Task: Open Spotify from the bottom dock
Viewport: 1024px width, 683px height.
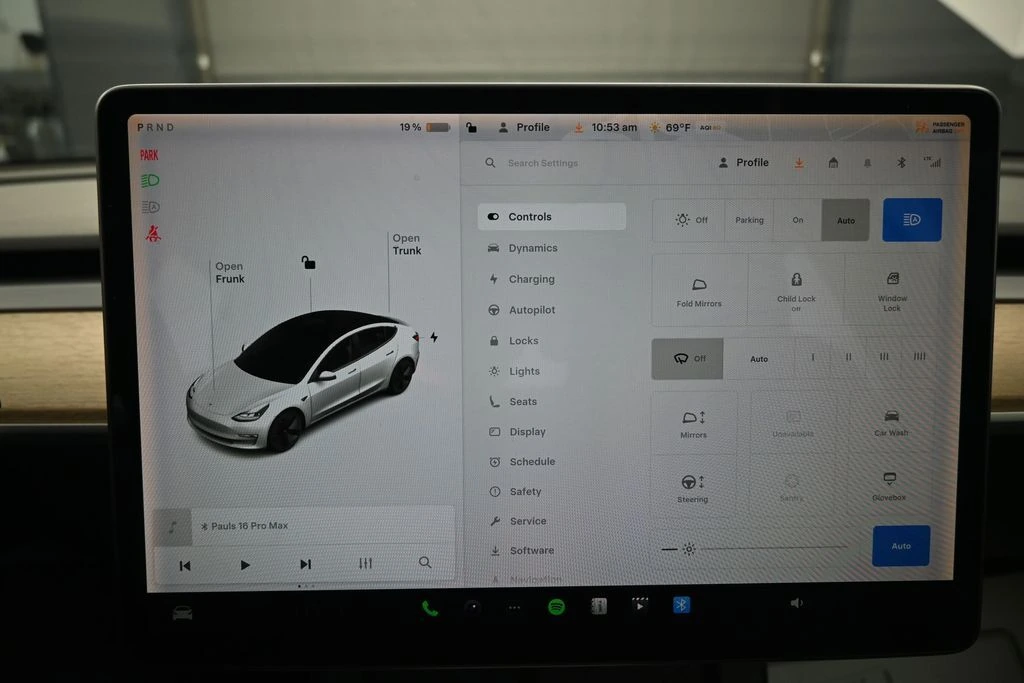Action: [x=556, y=607]
